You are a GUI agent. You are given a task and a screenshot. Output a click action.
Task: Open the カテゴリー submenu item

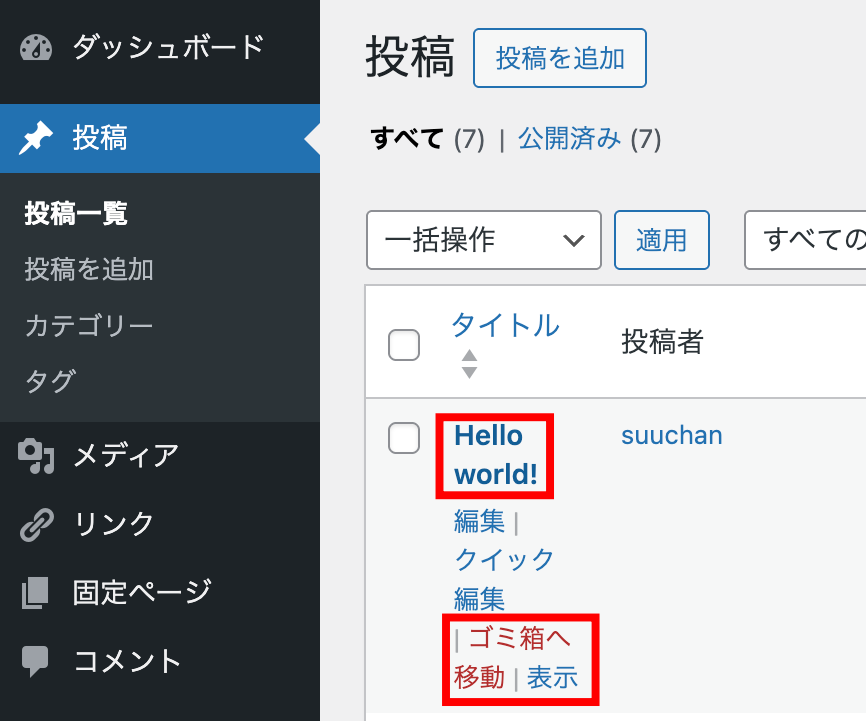click(89, 325)
